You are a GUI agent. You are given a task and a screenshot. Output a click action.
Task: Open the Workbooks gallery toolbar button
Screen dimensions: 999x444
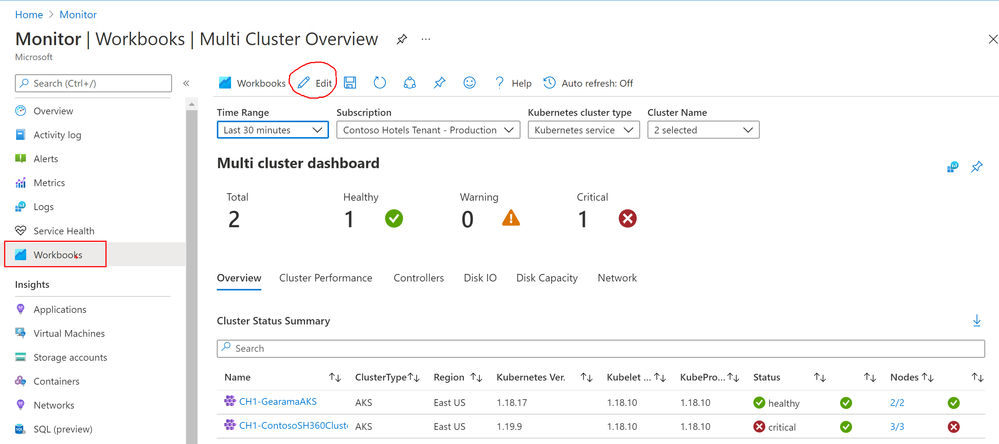pos(252,83)
